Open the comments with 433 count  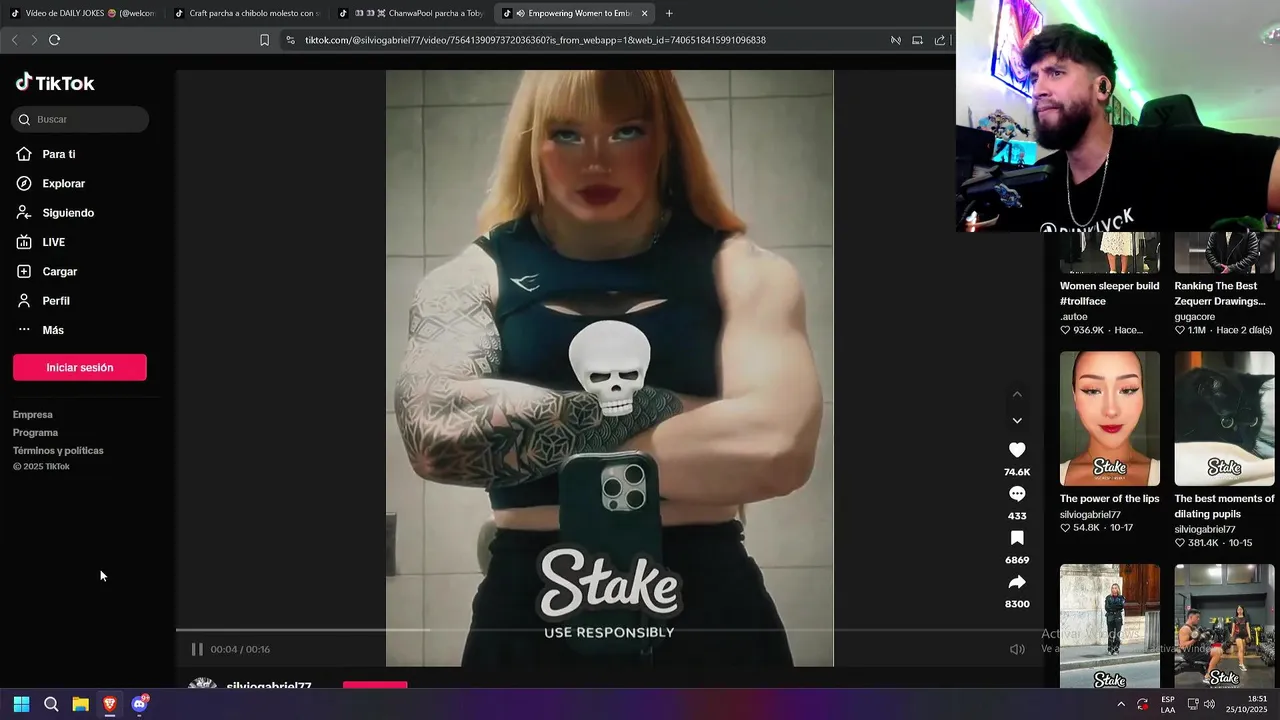[x=1017, y=494]
